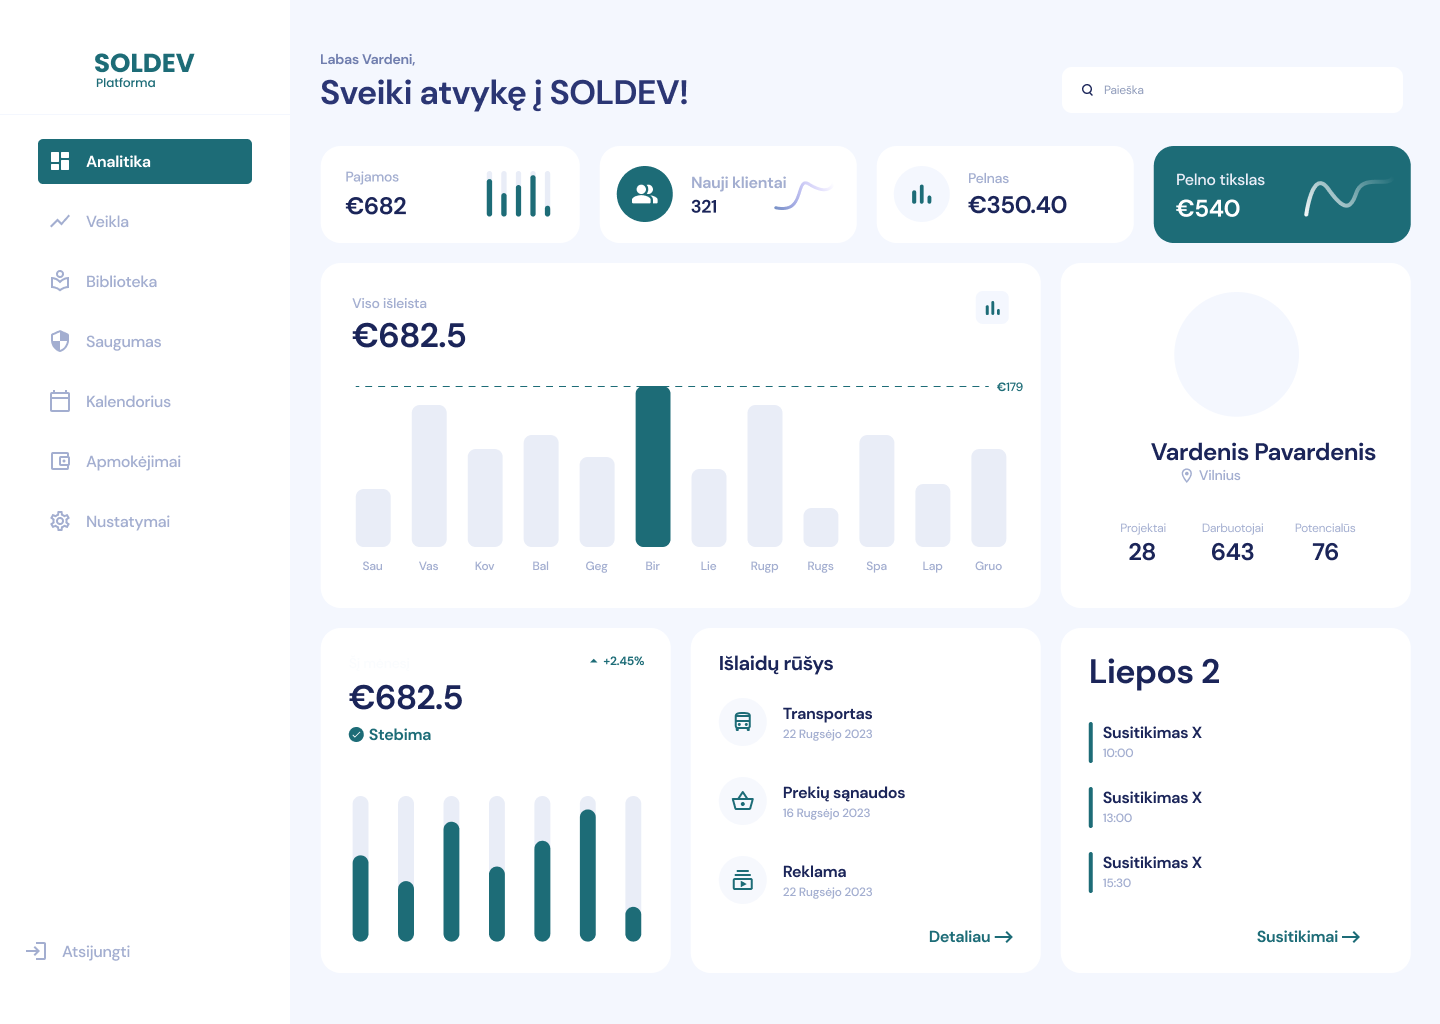Go to Veikla in the sidebar
Viewport: 1440px width, 1024px height.
coord(107,222)
